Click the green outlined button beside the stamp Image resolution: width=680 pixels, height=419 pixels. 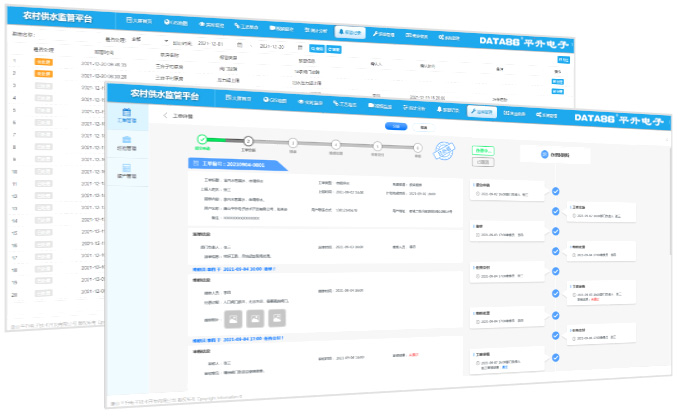483,151
